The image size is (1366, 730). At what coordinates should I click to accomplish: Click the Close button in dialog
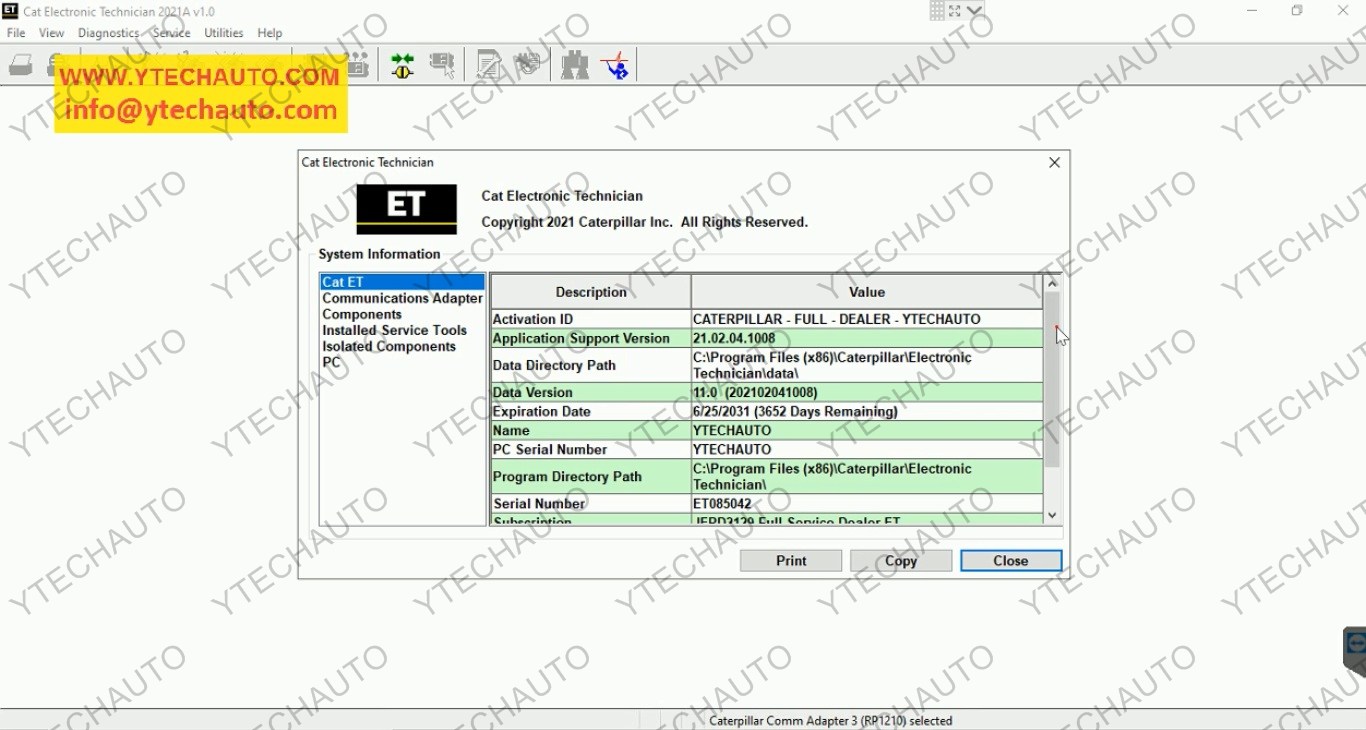point(1011,561)
